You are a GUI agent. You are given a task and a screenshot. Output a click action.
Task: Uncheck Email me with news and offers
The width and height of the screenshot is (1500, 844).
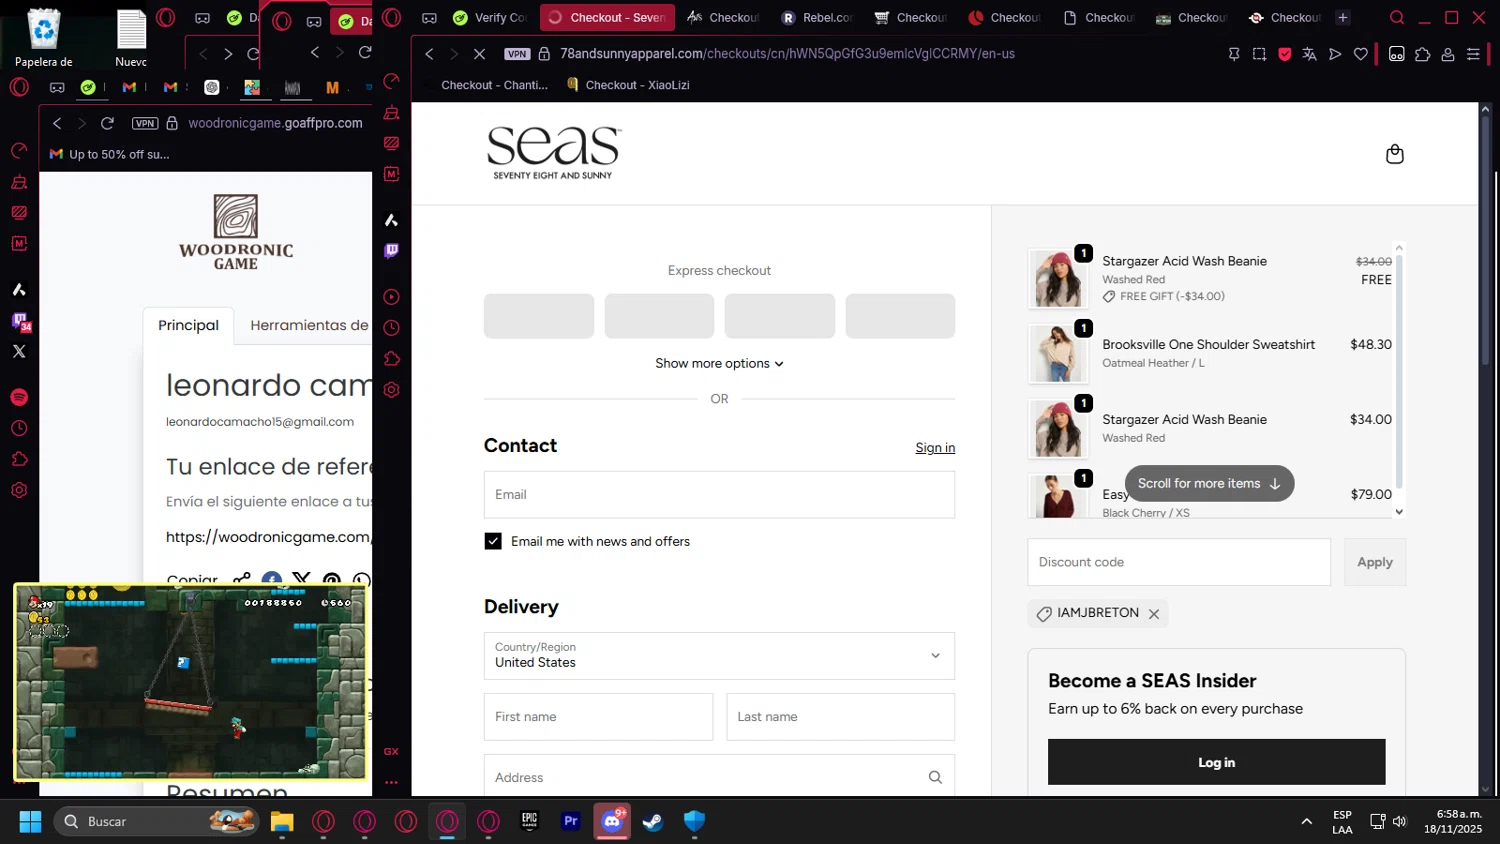click(493, 541)
